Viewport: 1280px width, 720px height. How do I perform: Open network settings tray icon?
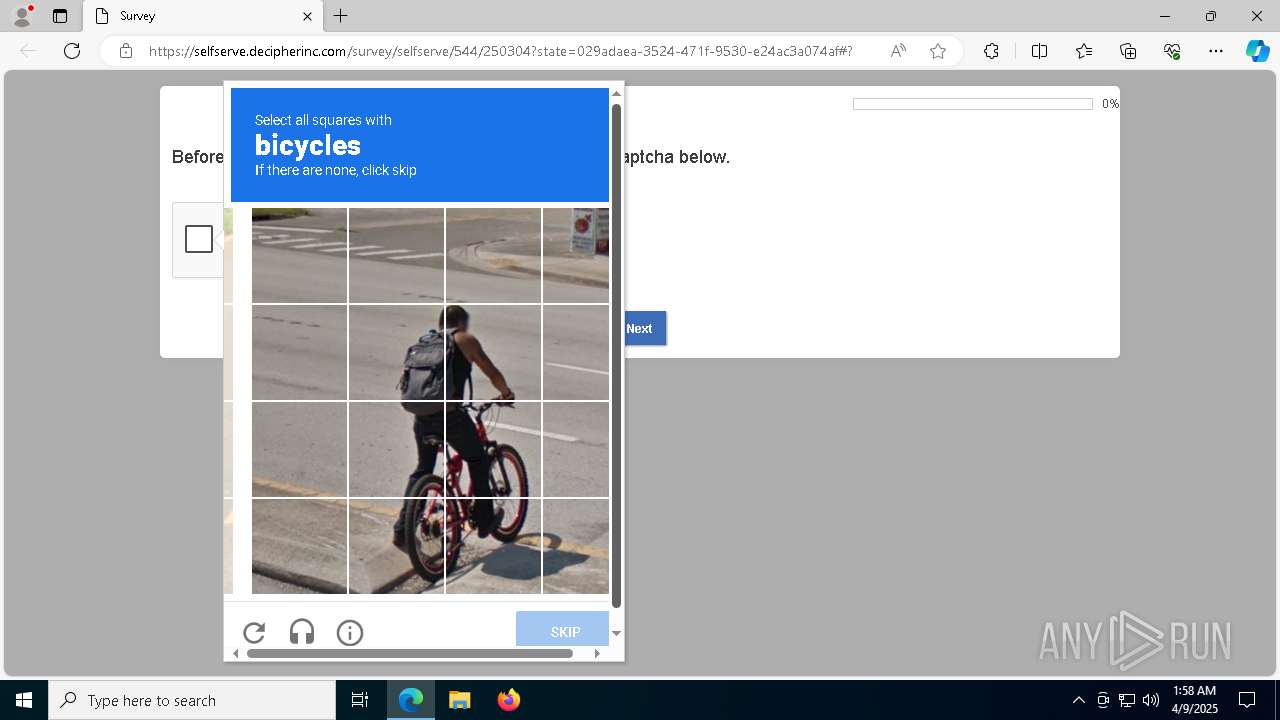point(1127,700)
